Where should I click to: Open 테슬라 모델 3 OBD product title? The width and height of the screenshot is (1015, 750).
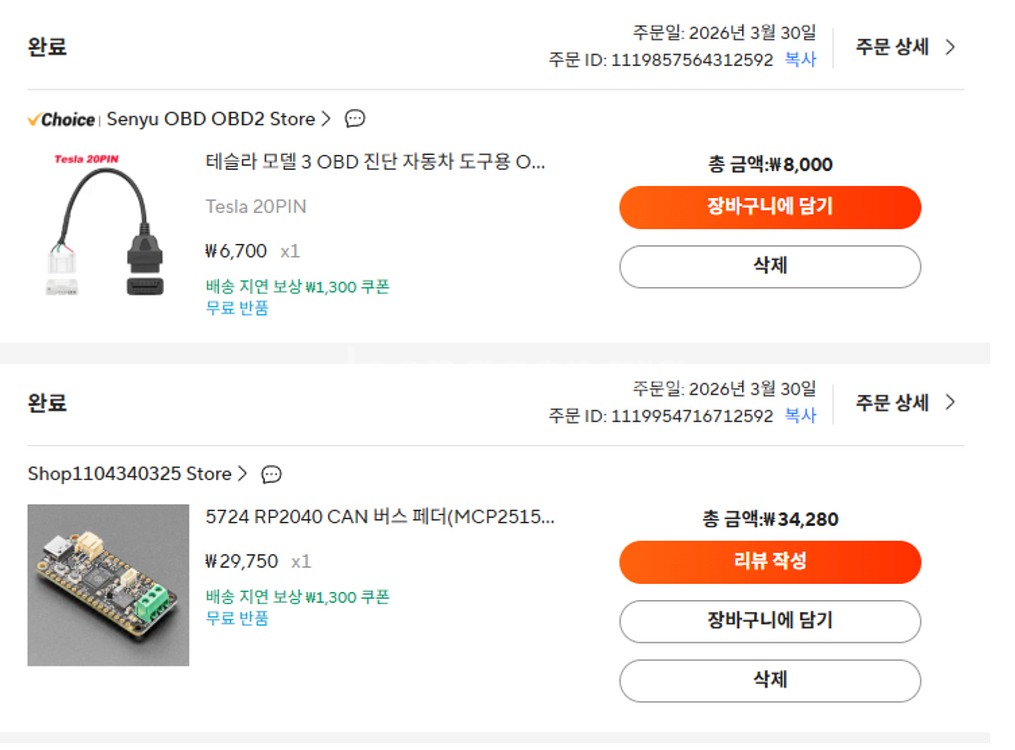click(x=375, y=162)
